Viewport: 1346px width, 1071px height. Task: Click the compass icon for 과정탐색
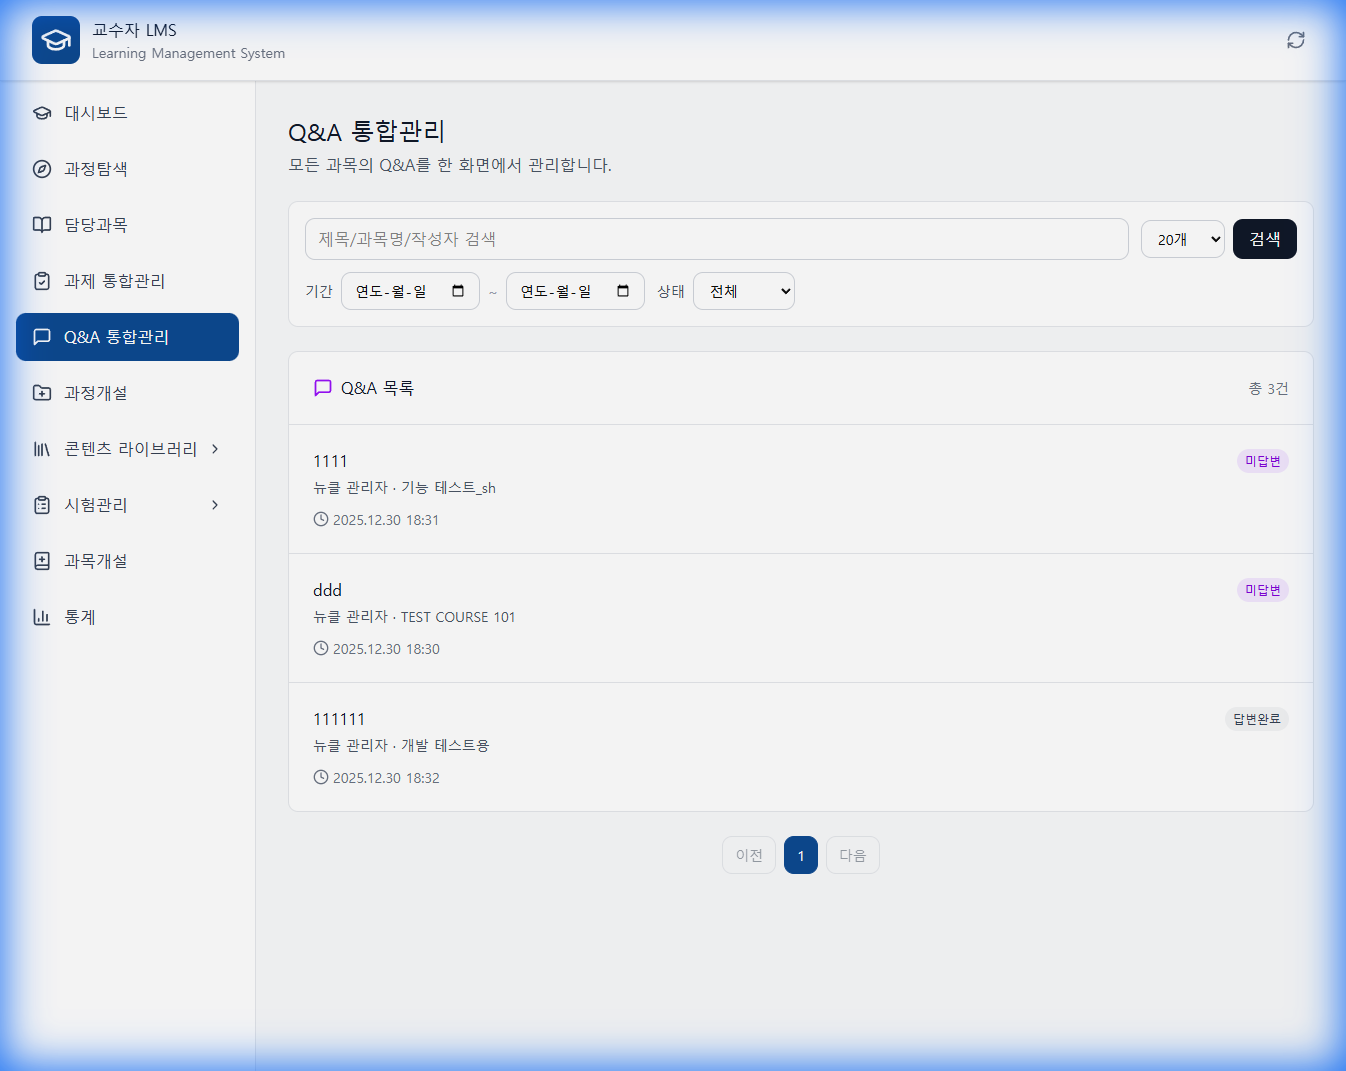pos(42,169)
